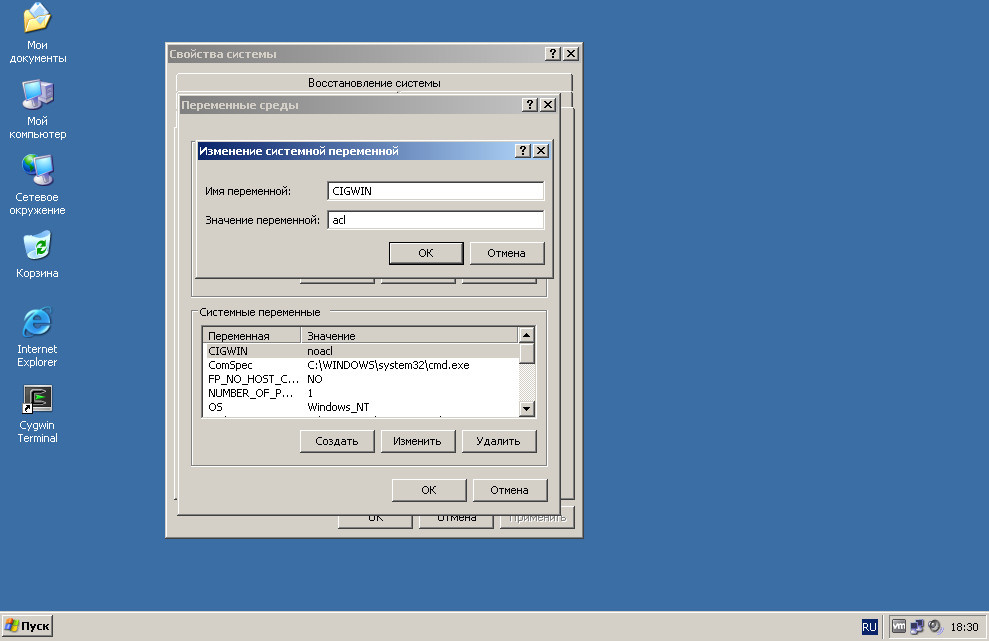Select the FP_NO_HOST_C... variable row
The height and width of the screenshot is (641, 989).
pyautogui.click(x=363, y=379)
